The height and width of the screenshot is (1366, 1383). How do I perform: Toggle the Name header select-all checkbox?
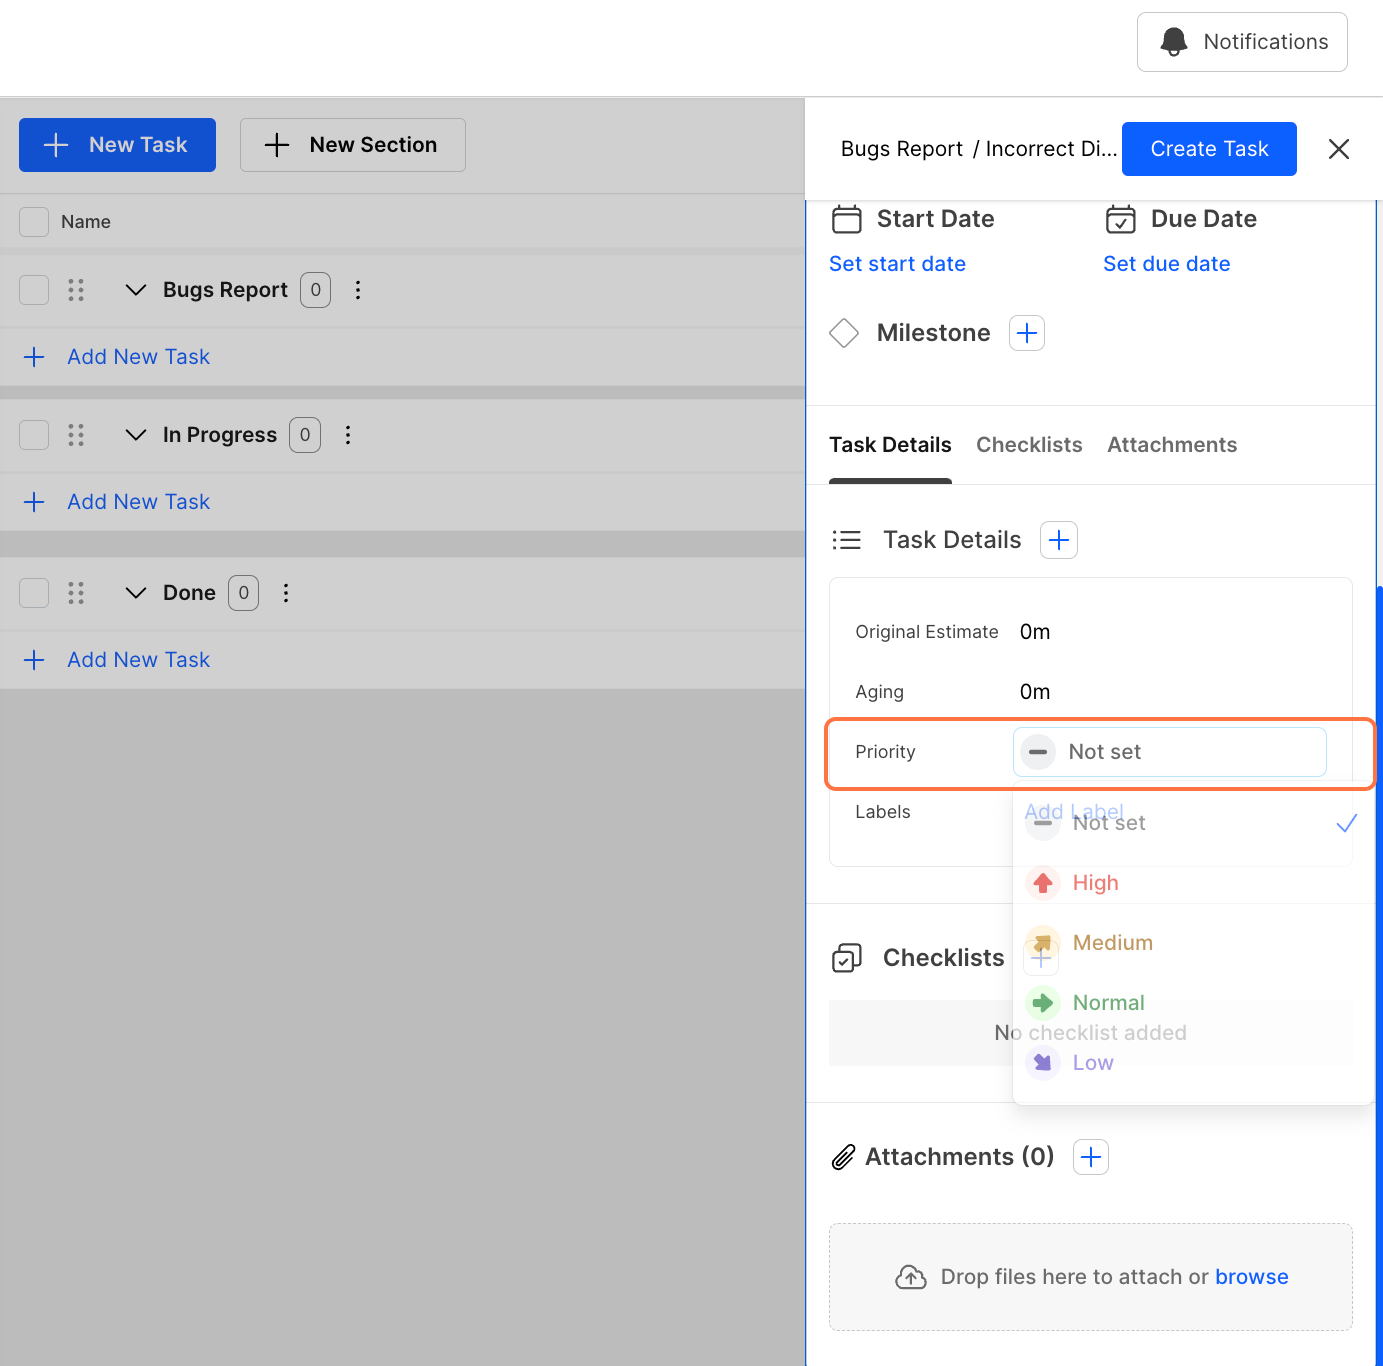[34, 222]
